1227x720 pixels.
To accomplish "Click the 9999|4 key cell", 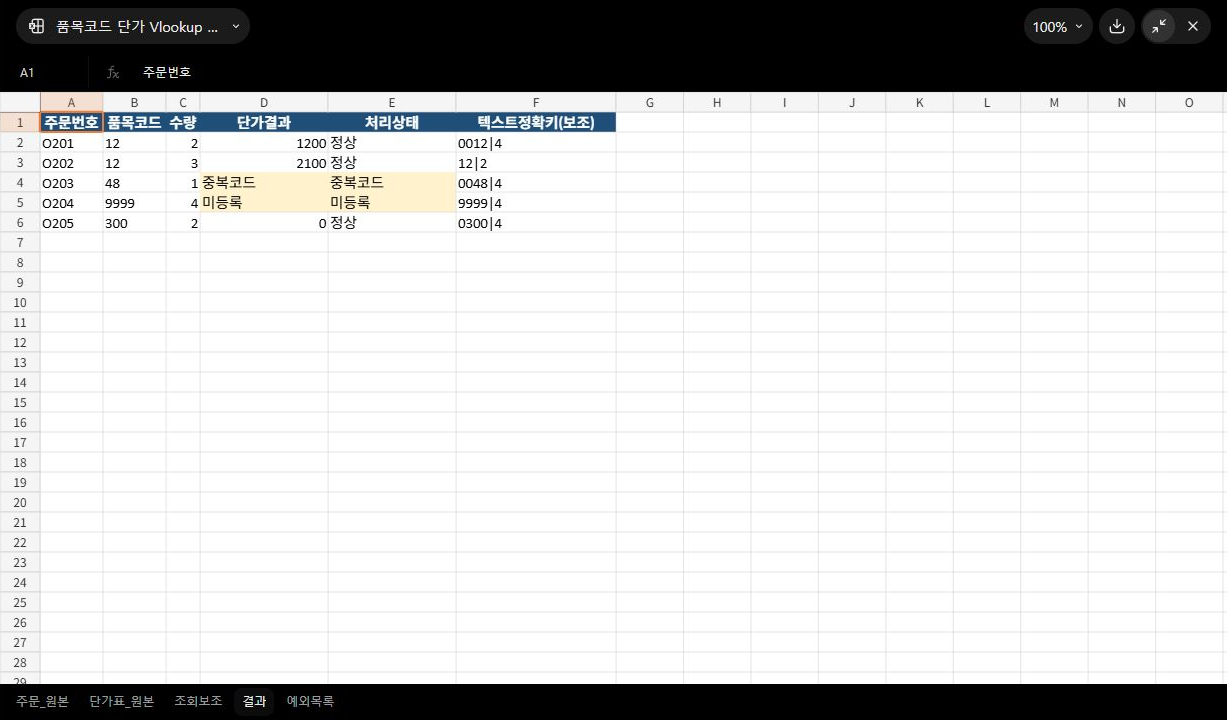I will (536, 203).
